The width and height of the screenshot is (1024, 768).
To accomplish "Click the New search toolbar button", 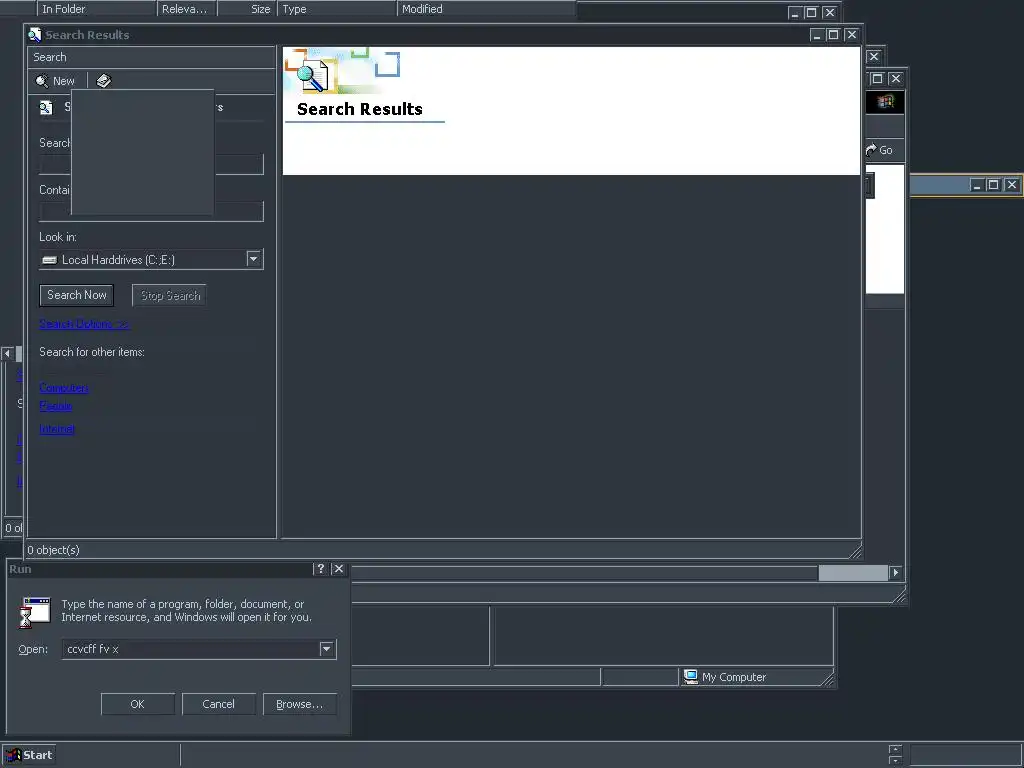I will (x=56, y=81).
